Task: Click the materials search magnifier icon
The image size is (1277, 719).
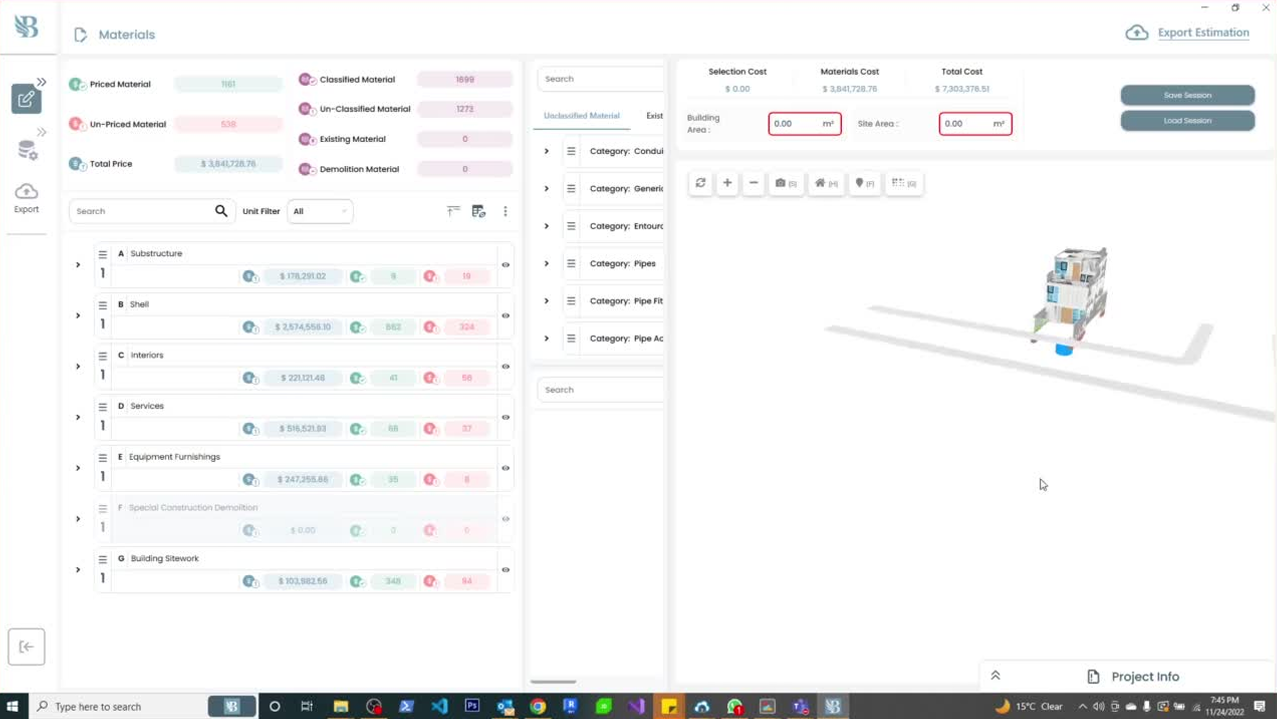Action: 221,211
